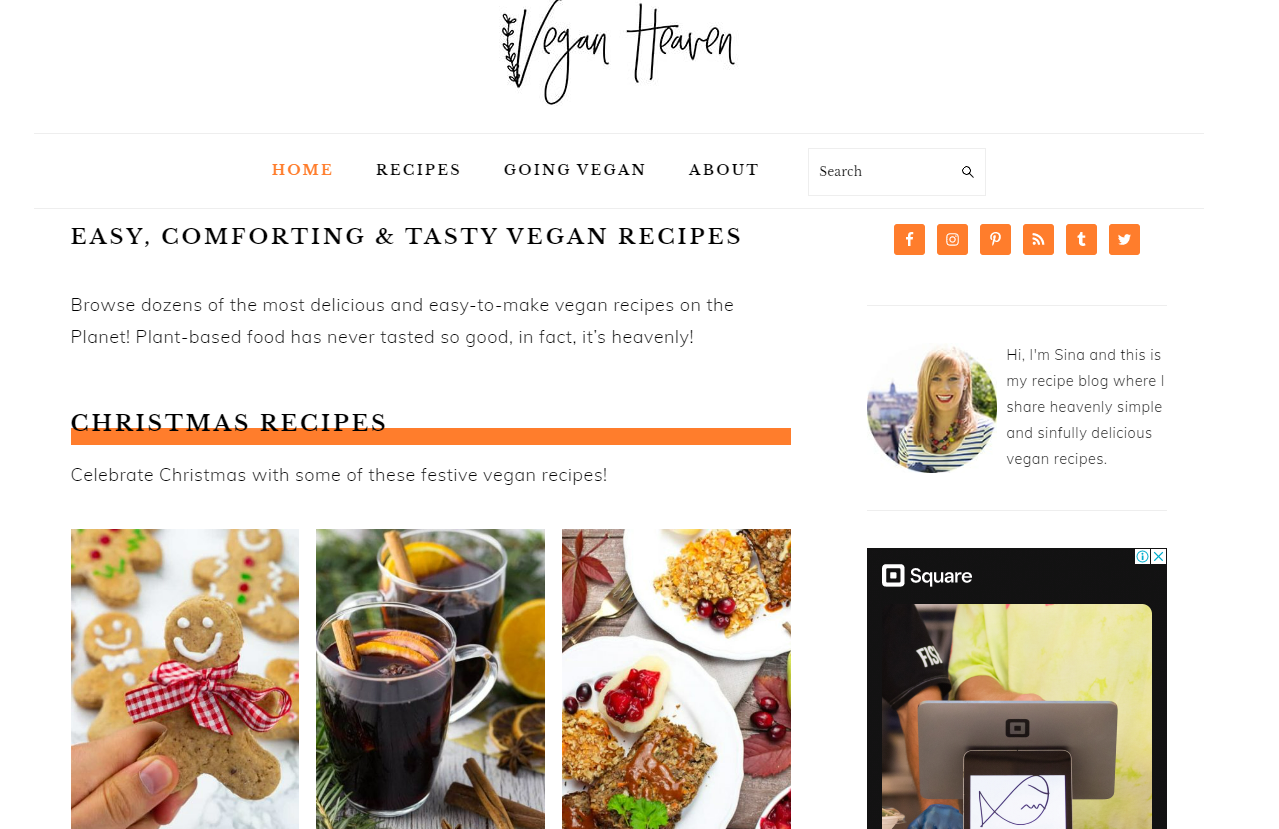Screen dimensions: 1279x829
Task: Open the Going Vegan menu
Action: tap(575, 170)
